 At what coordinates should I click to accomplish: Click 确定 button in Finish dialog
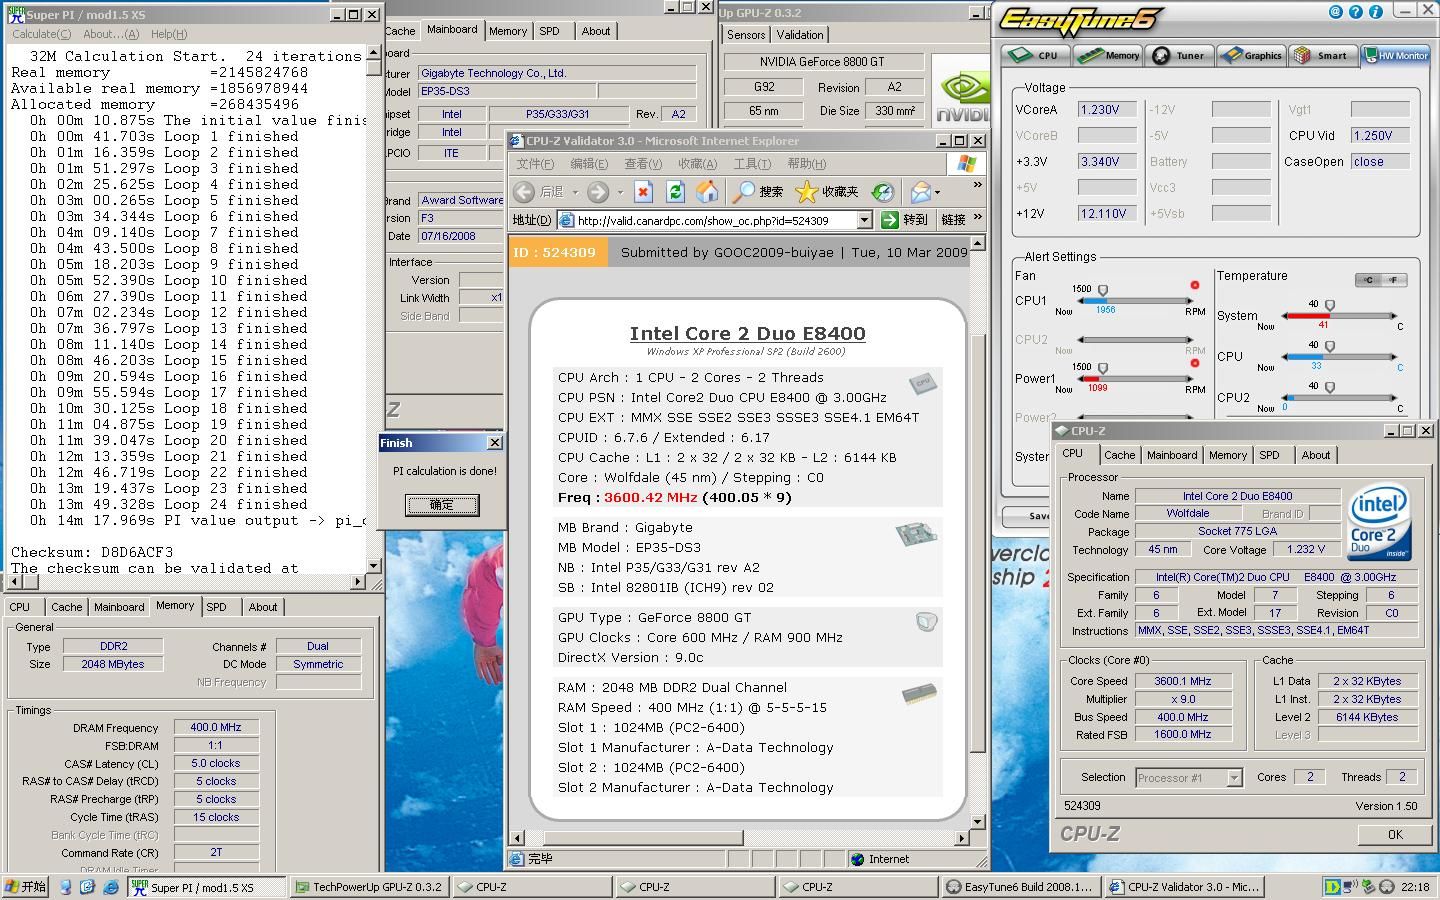point(442,505)
